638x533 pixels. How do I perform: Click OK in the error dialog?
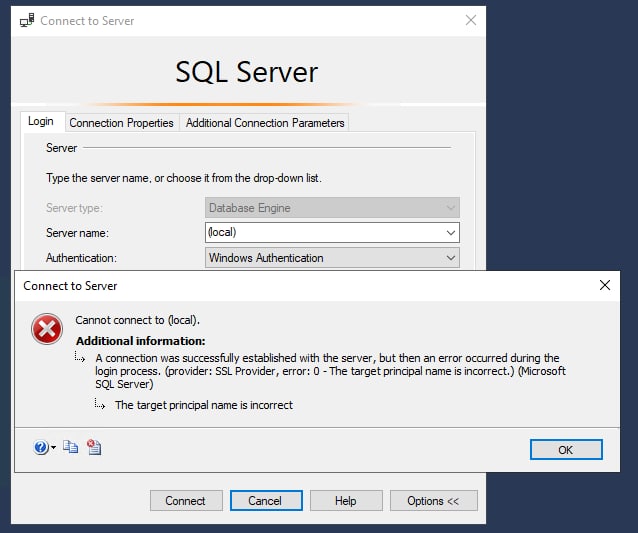click(566, 450)
